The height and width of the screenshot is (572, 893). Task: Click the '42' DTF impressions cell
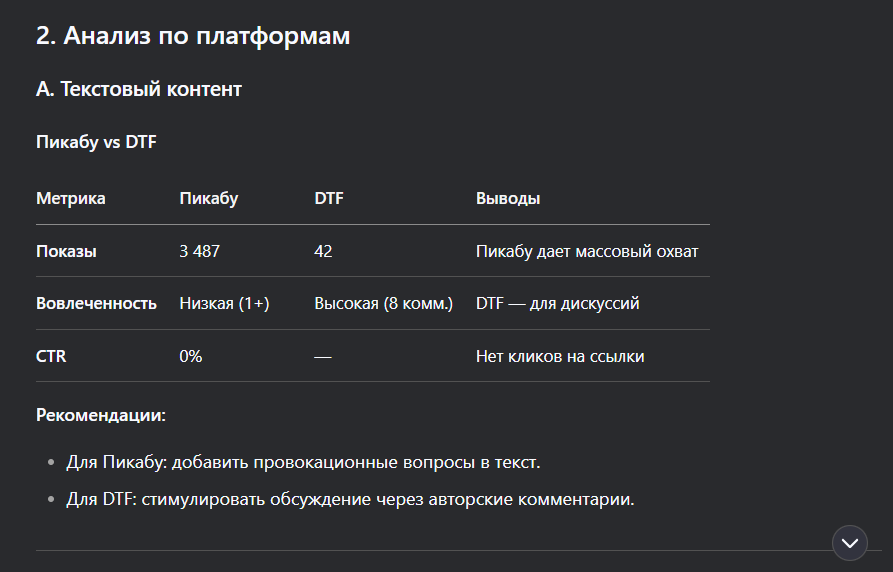(x=323, y=251)
